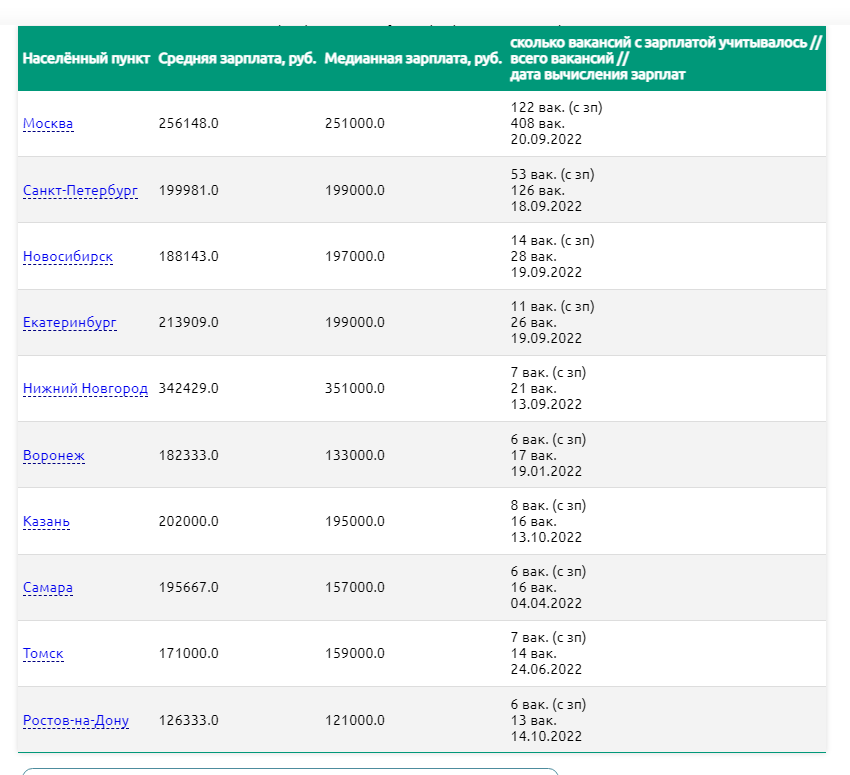850x775 pixels.
Task: Select median salary 157000.0 for Самара
Action: [355, 587]
